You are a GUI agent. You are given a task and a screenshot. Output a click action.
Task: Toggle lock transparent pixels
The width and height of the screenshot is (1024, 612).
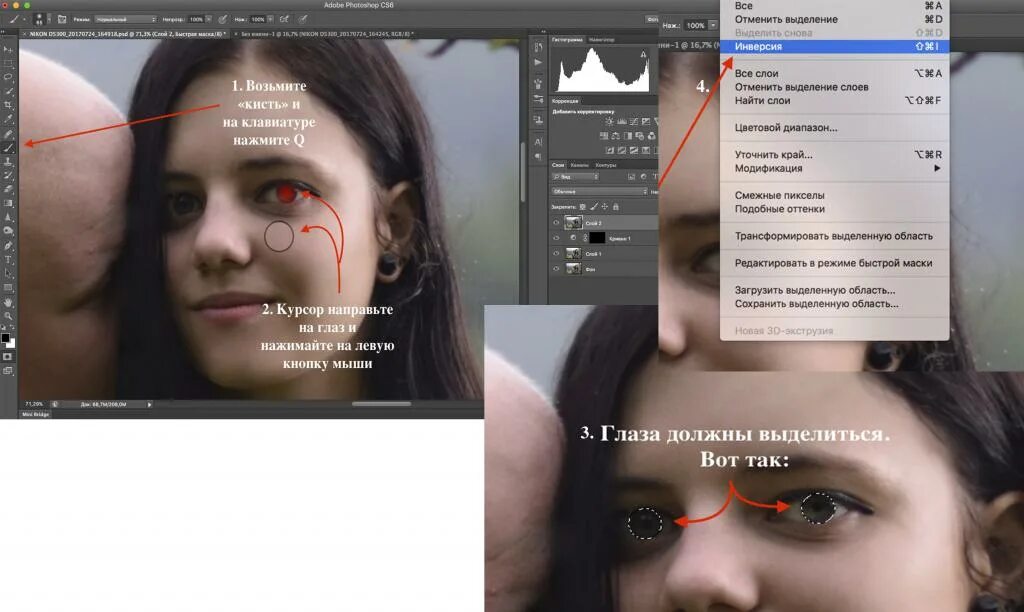[583, 206]
